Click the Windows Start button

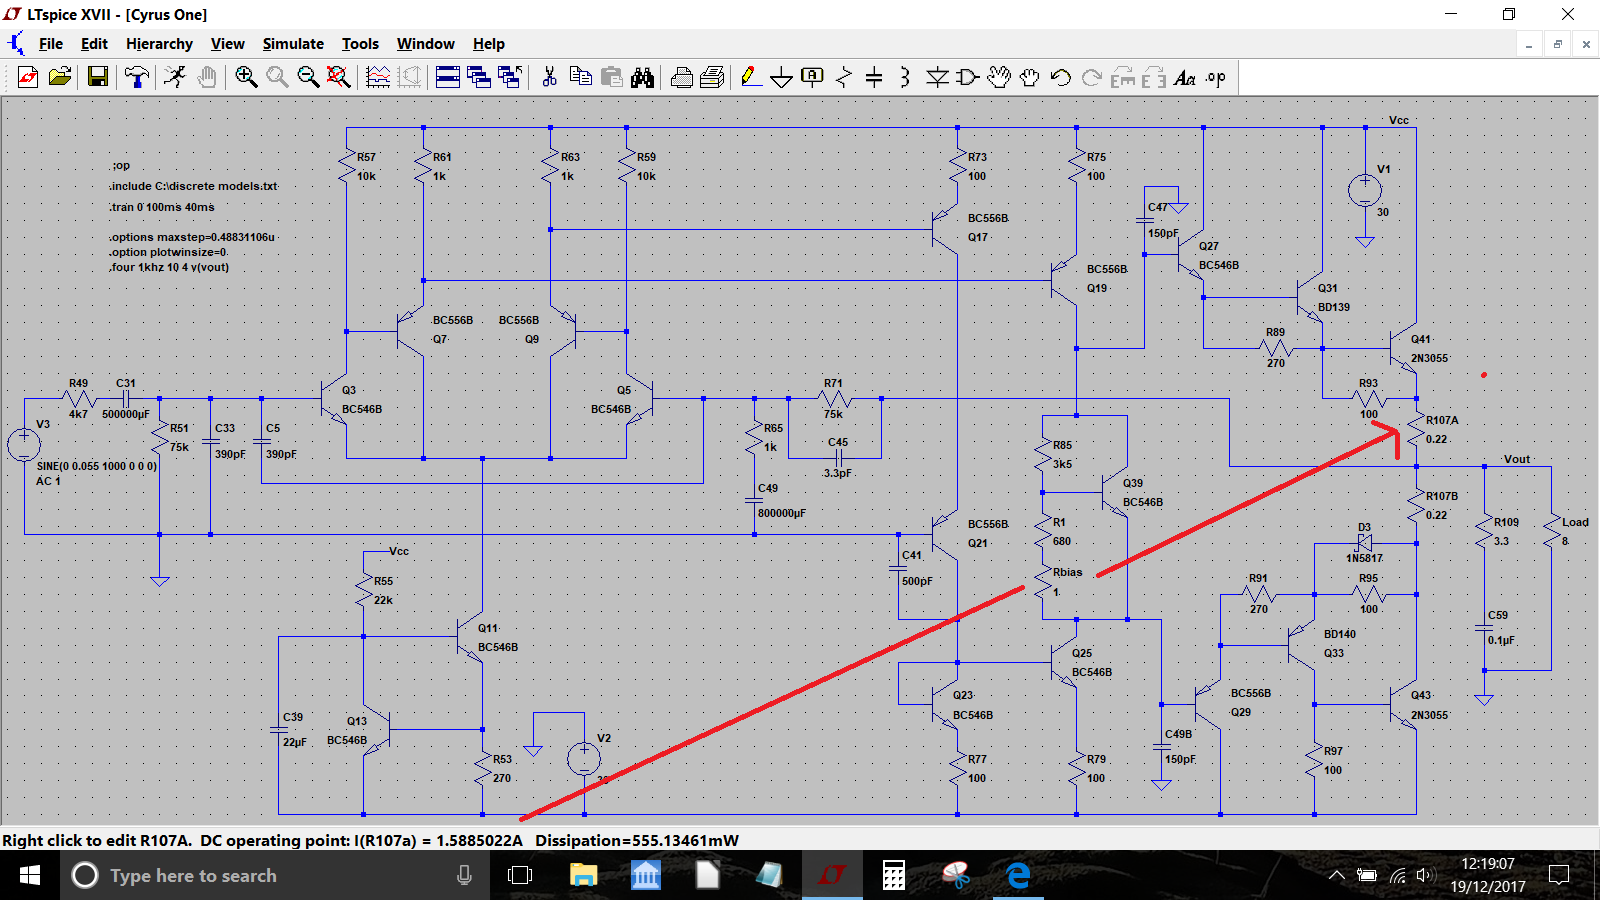click(30, 875)
